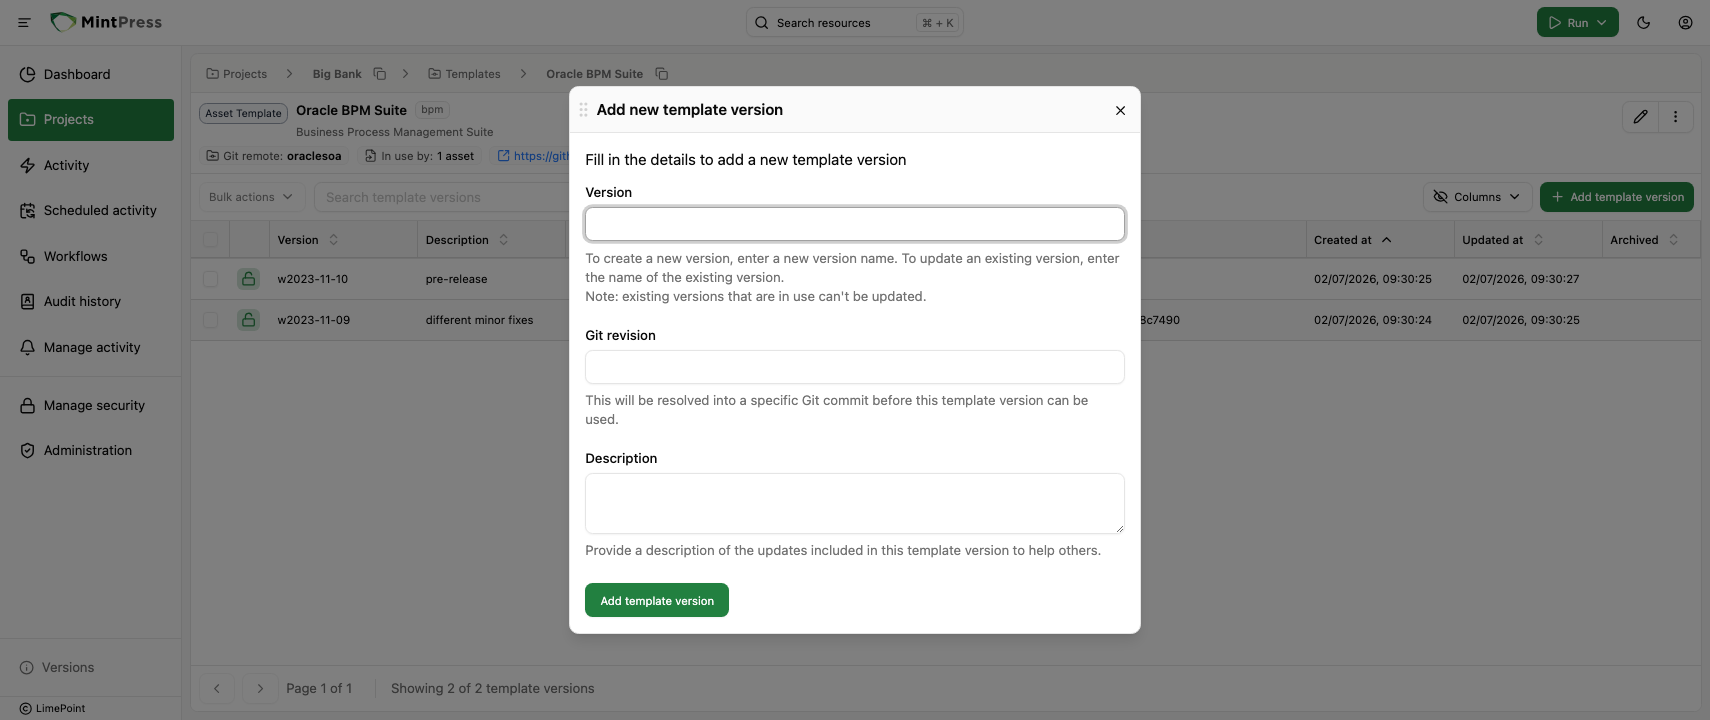This screenshot has width=1710, height=720.
Task: Open the https git repository link
Action: 533,156
